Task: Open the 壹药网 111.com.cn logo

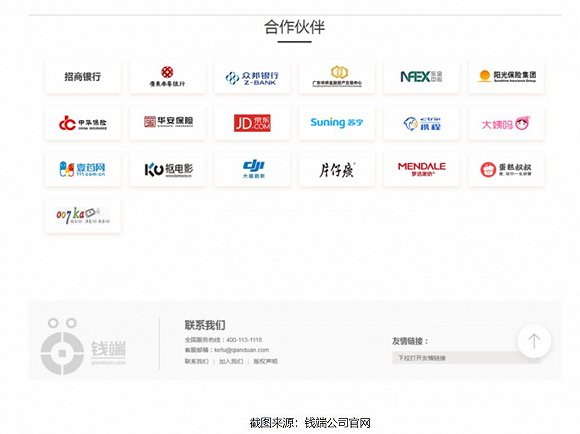Action: 82,169
